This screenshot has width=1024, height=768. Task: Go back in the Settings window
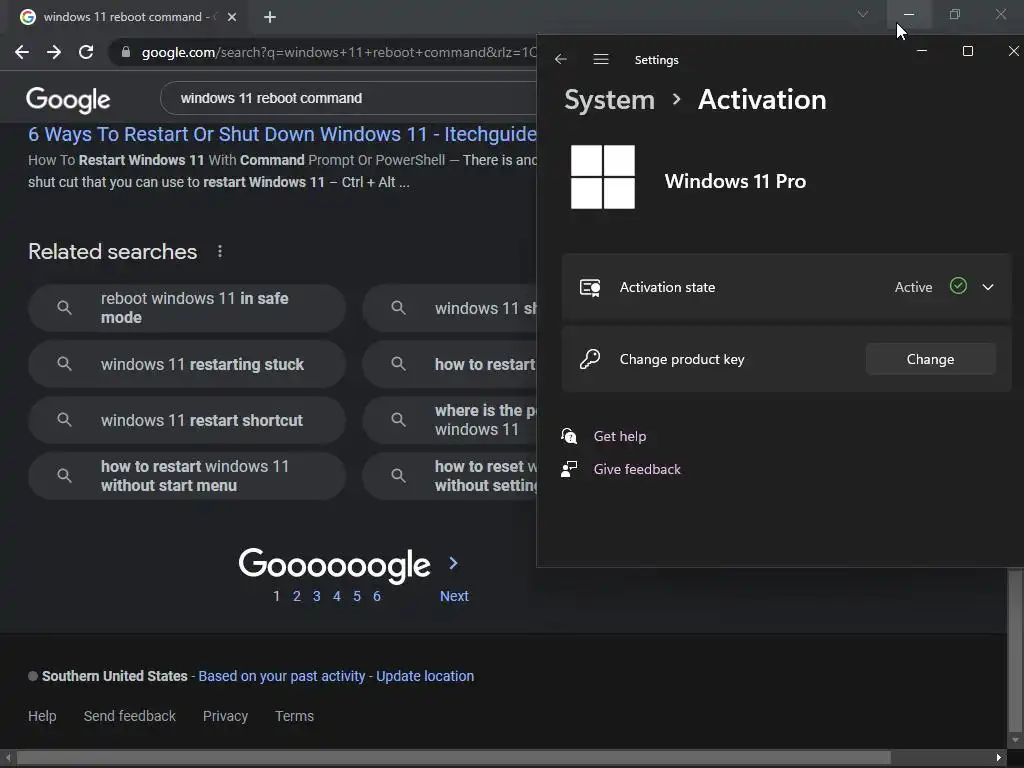tap(560, 59)
